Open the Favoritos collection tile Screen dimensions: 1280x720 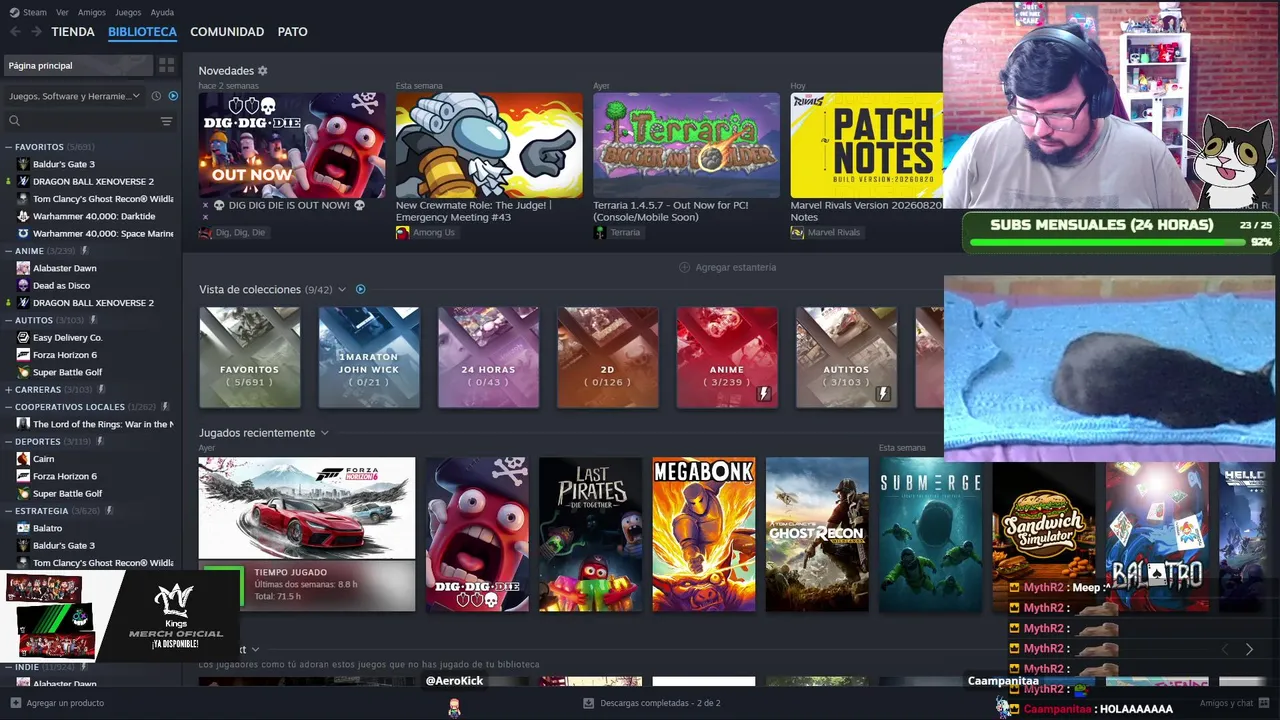click(x=250, y=357)
